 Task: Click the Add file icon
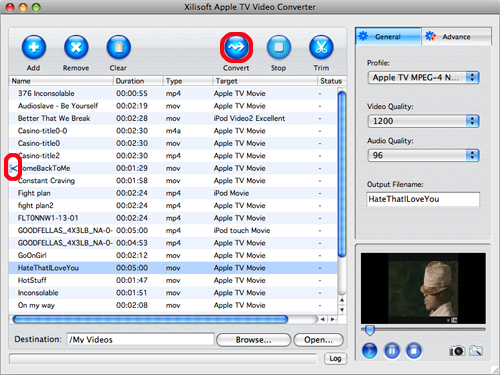(x=34, y=47)
